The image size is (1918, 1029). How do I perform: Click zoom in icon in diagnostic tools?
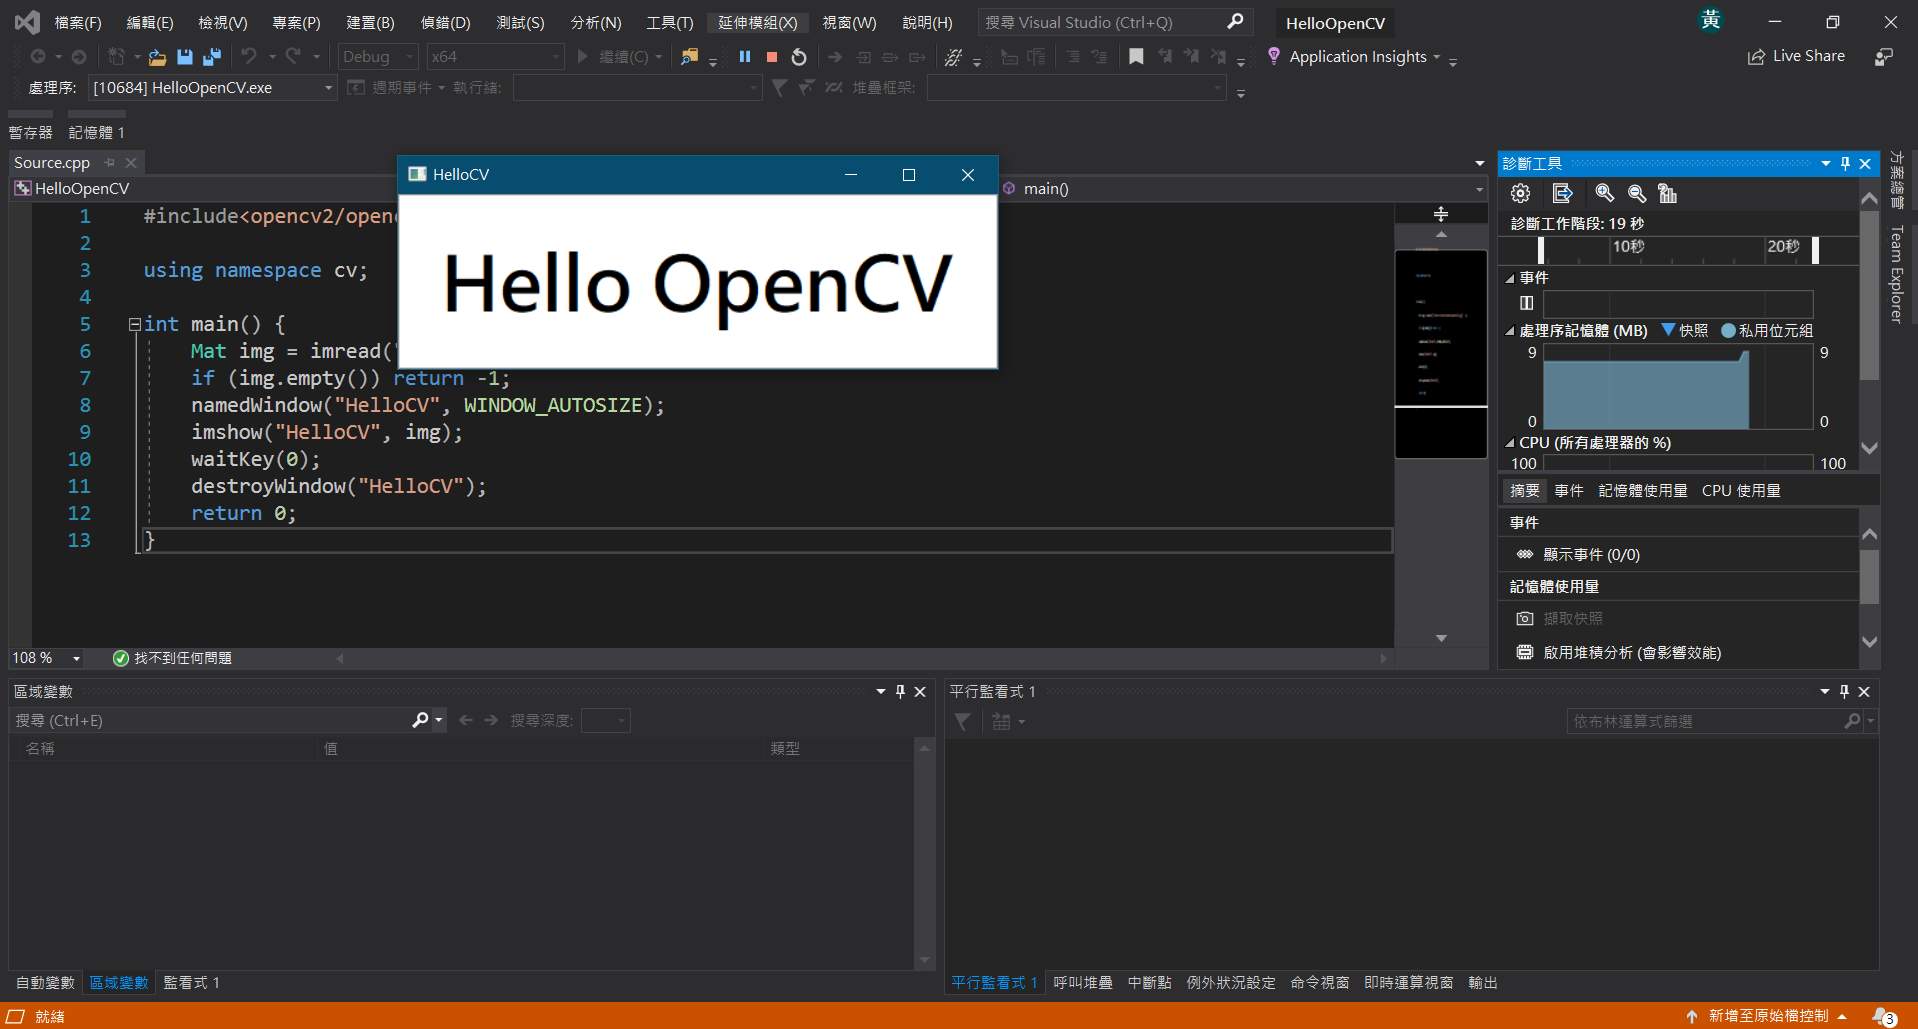coord(1604,193)
